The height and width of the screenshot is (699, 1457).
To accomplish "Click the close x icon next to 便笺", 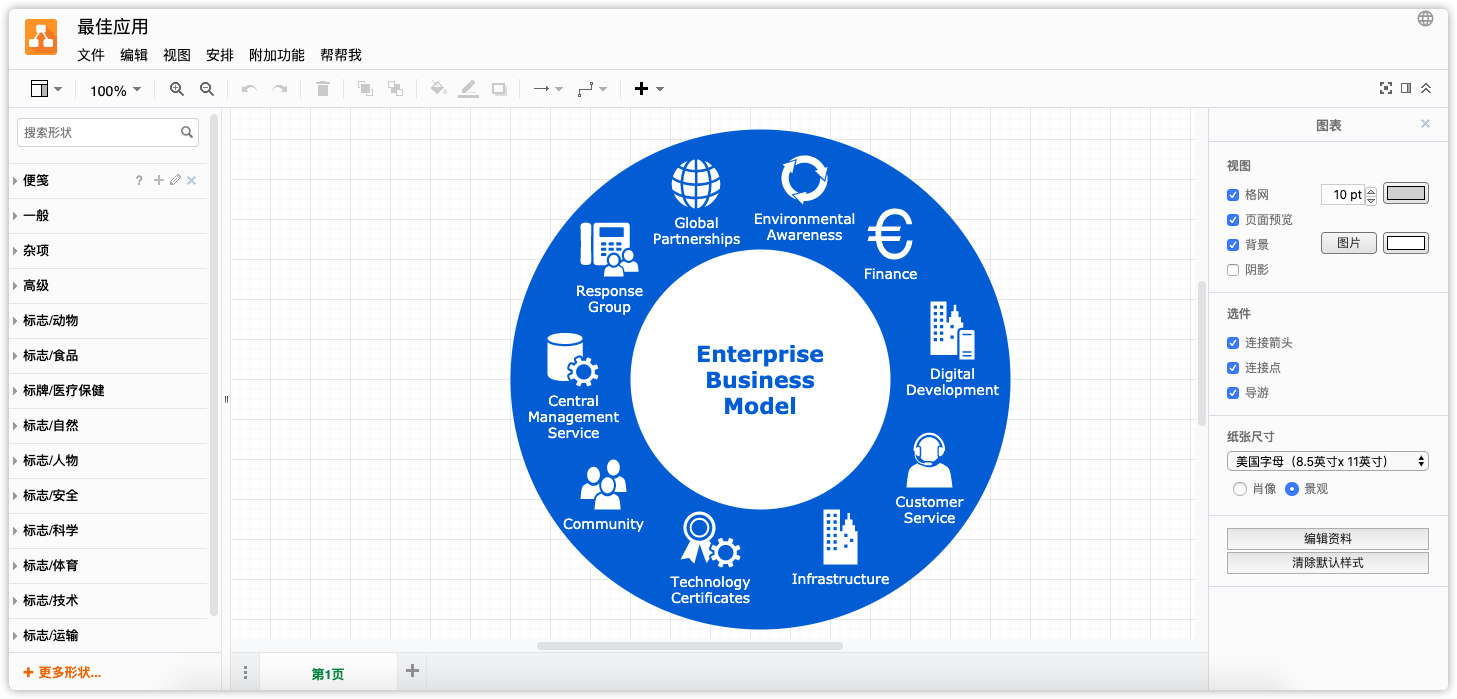I will click(192, 180).
